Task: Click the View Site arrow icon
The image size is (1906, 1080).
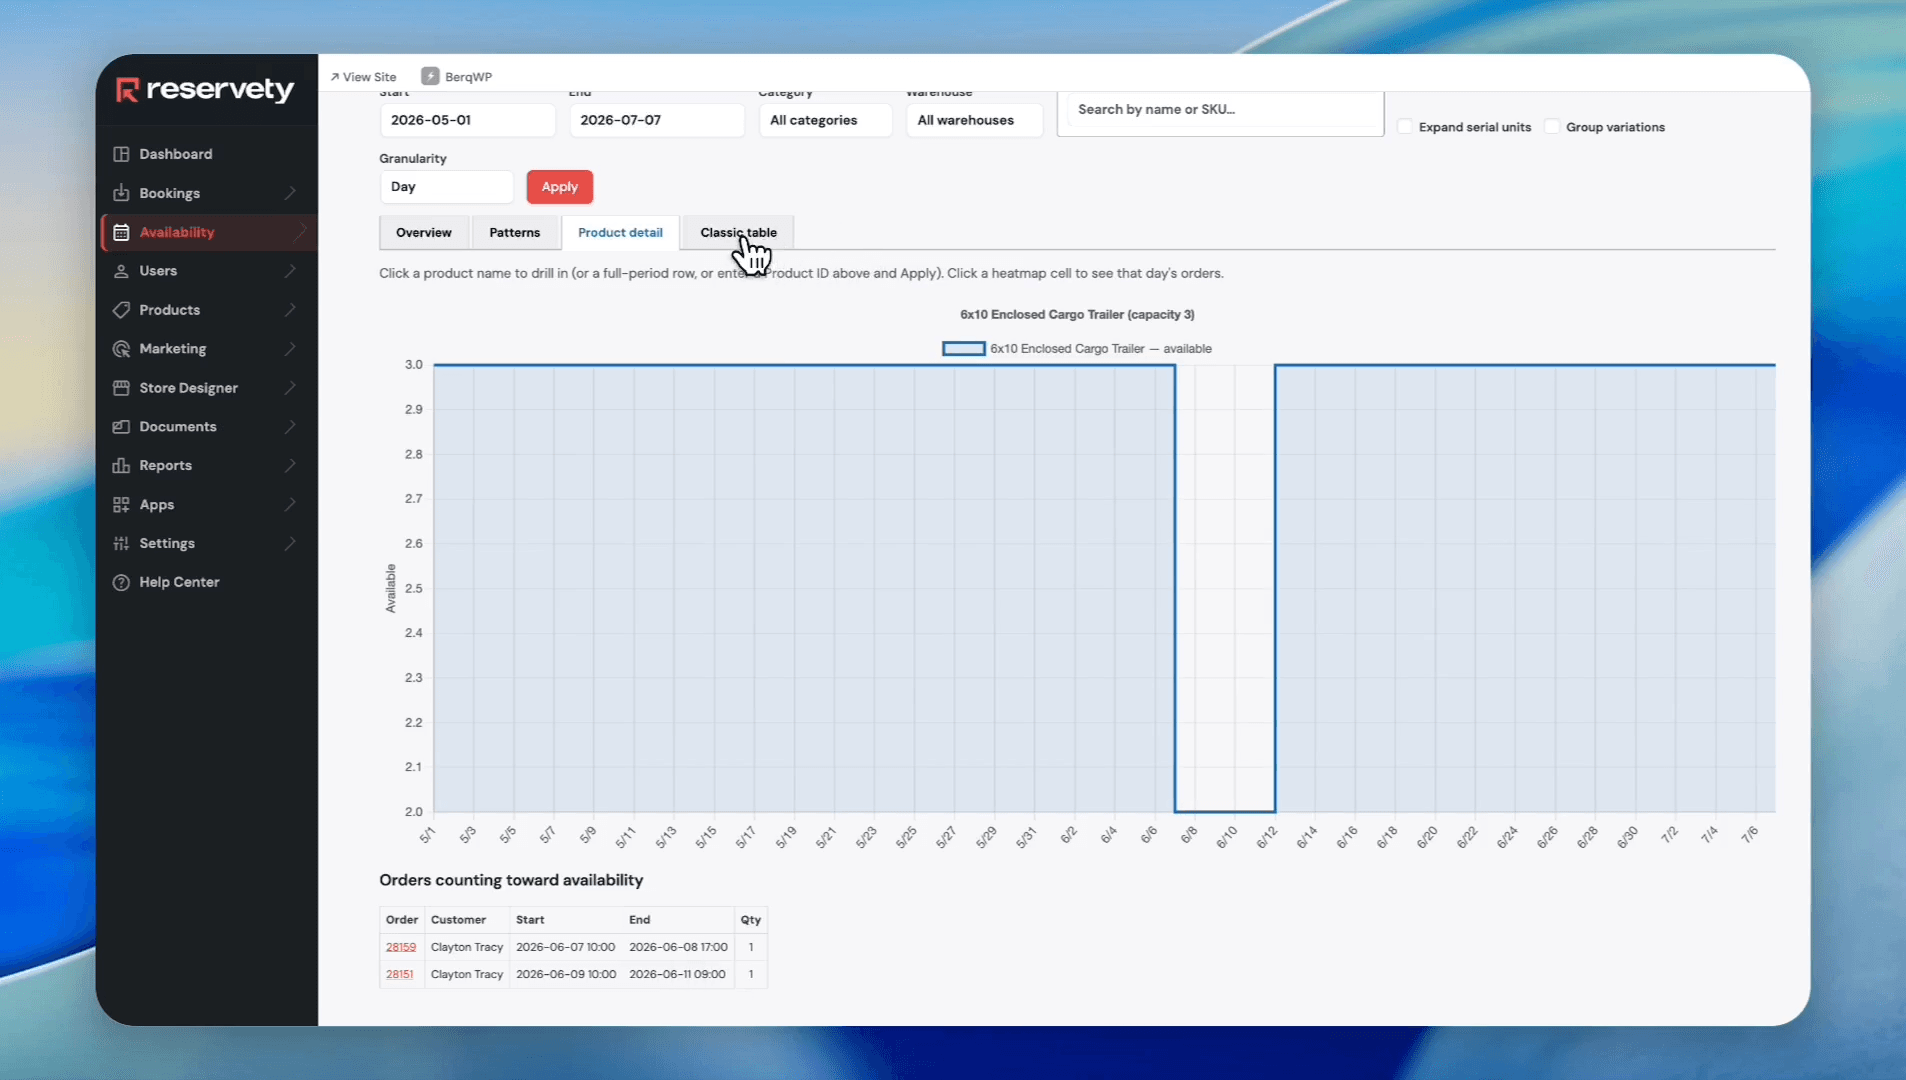Action: click(335, 77)
